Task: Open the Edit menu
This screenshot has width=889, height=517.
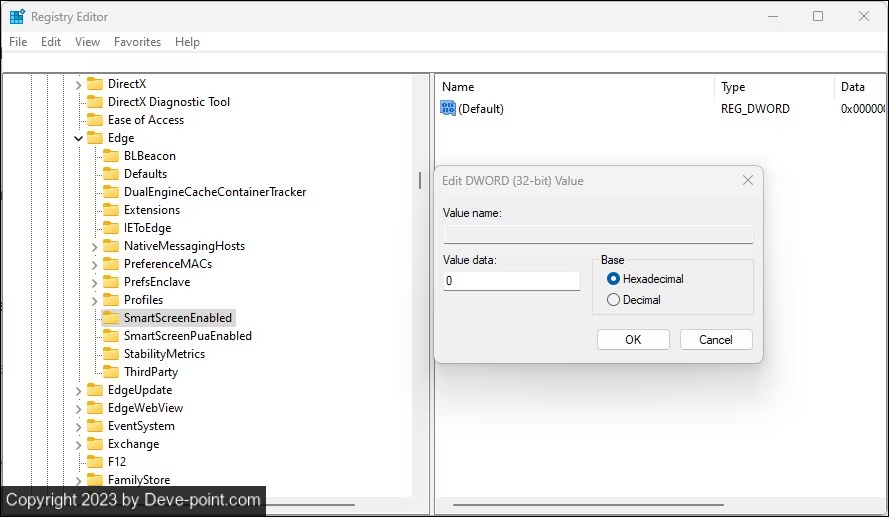Action: [51, 42]
